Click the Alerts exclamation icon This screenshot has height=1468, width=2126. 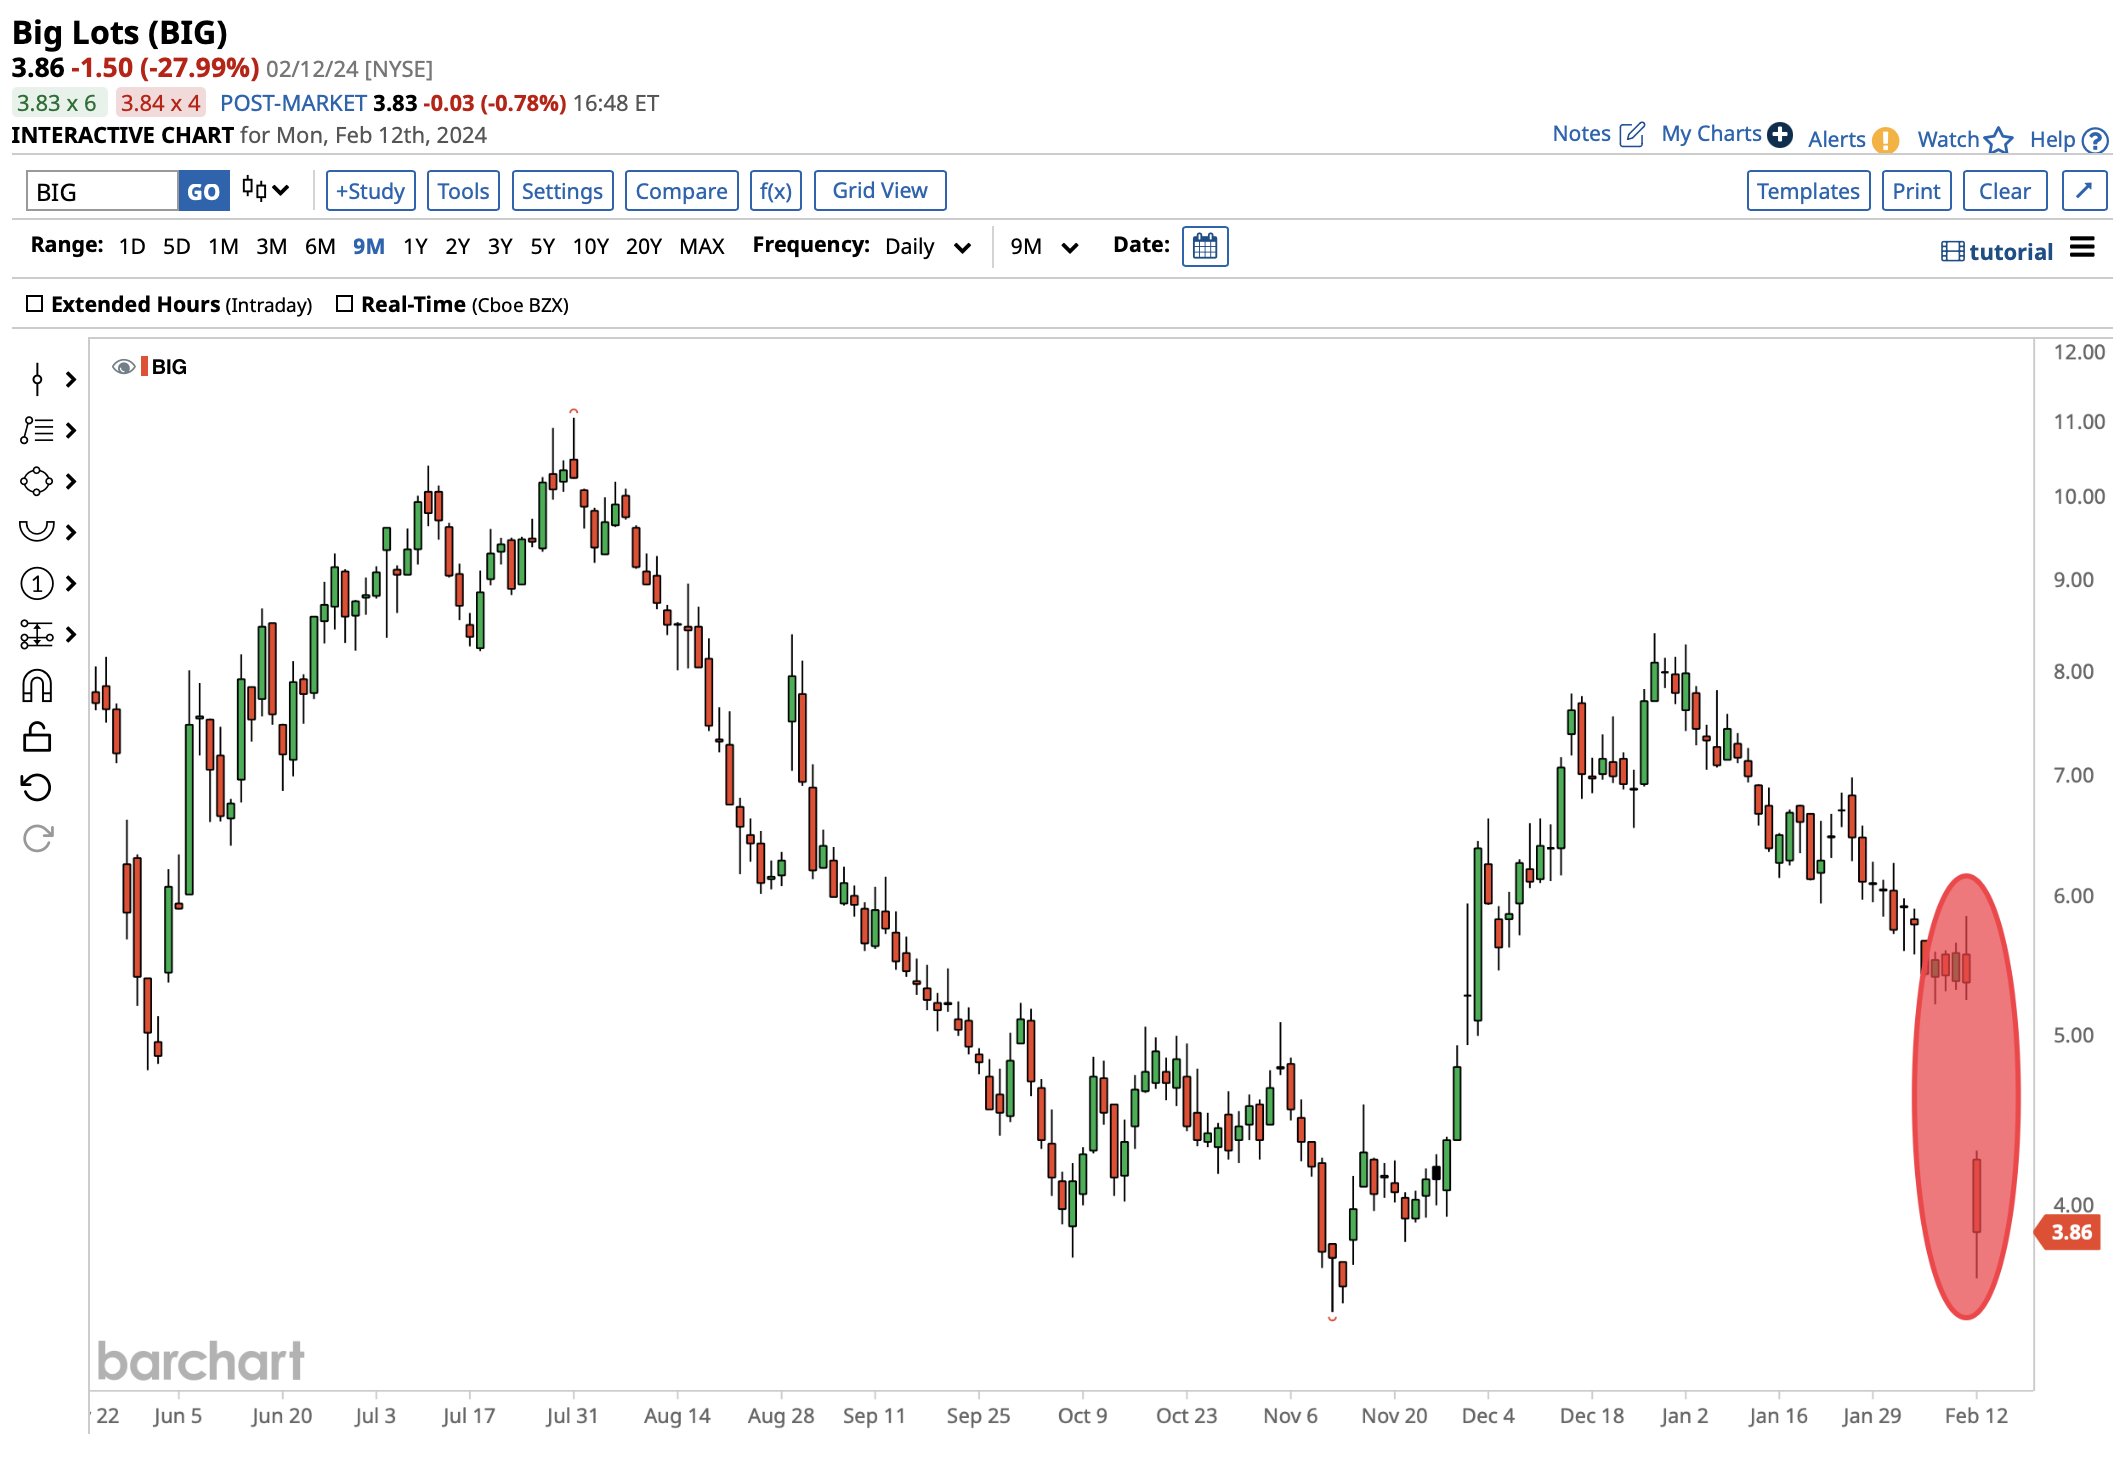(x=1885, y=140)
